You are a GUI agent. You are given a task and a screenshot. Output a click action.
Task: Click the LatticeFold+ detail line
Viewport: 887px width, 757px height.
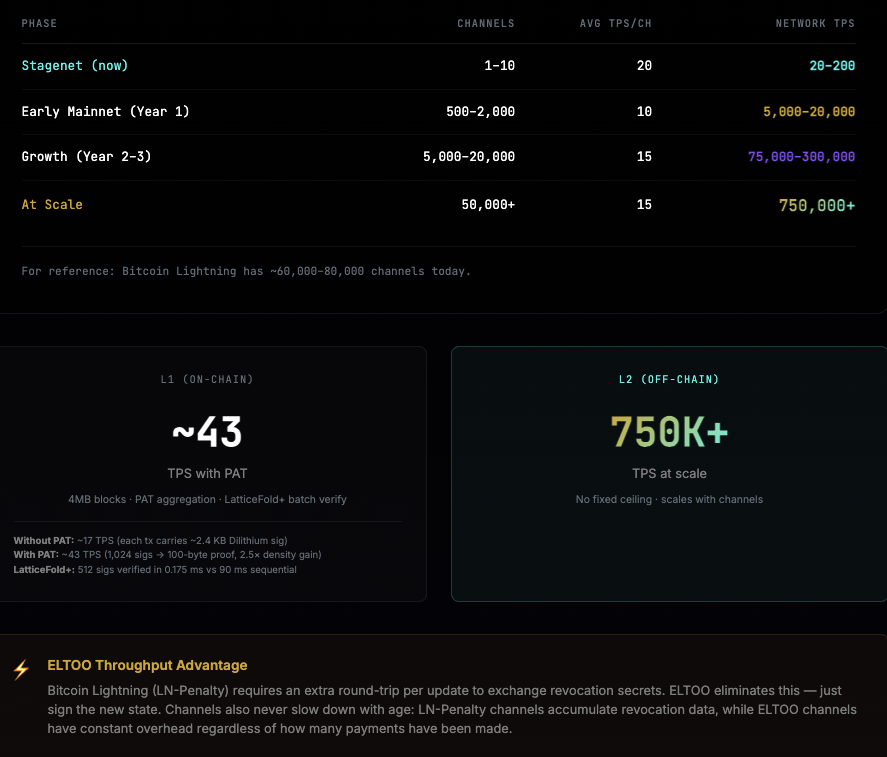click(155, 570)
